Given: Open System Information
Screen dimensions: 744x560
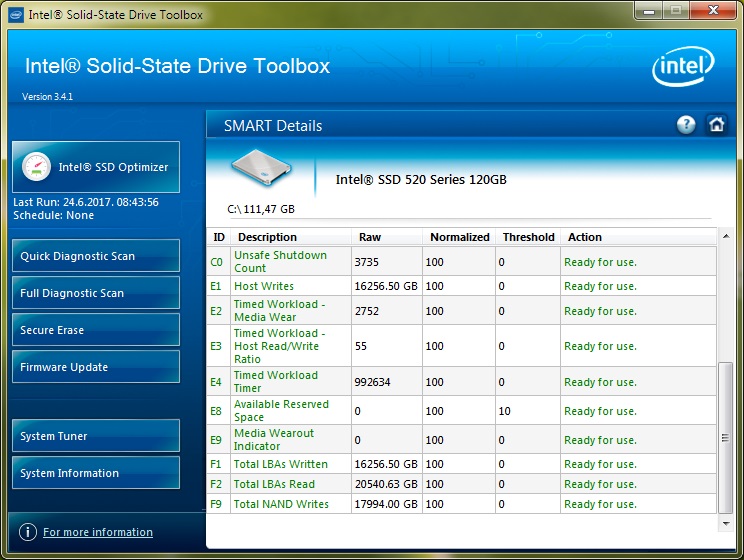Looking at the screenshot, I should 96,473.
